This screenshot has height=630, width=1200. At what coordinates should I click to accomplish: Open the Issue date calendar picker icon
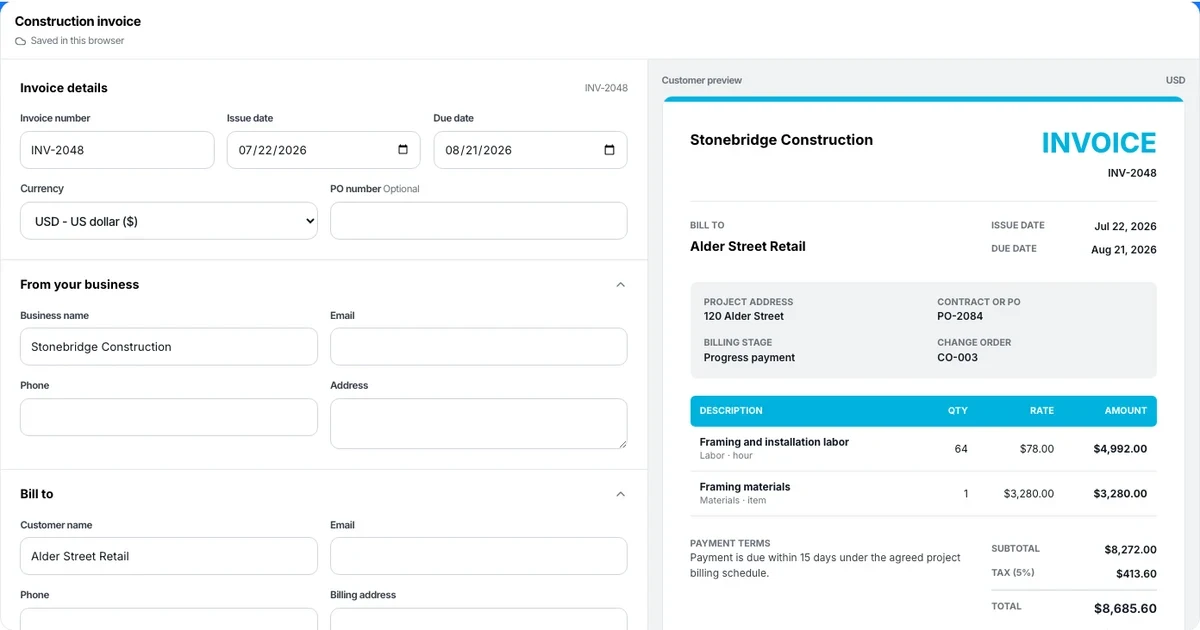403,150
